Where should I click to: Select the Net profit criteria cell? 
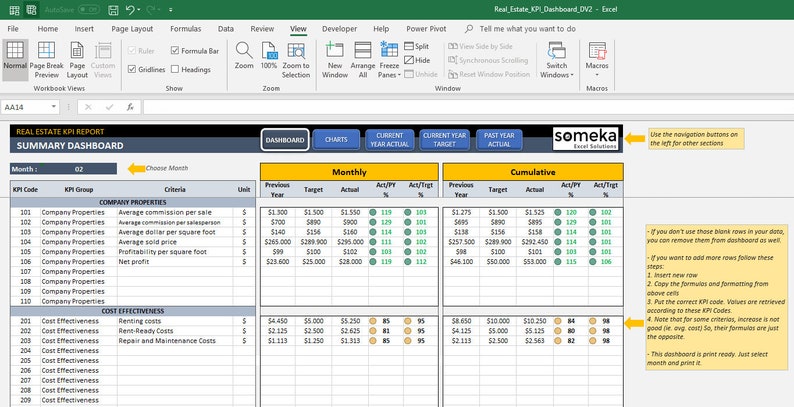[175, 262]
